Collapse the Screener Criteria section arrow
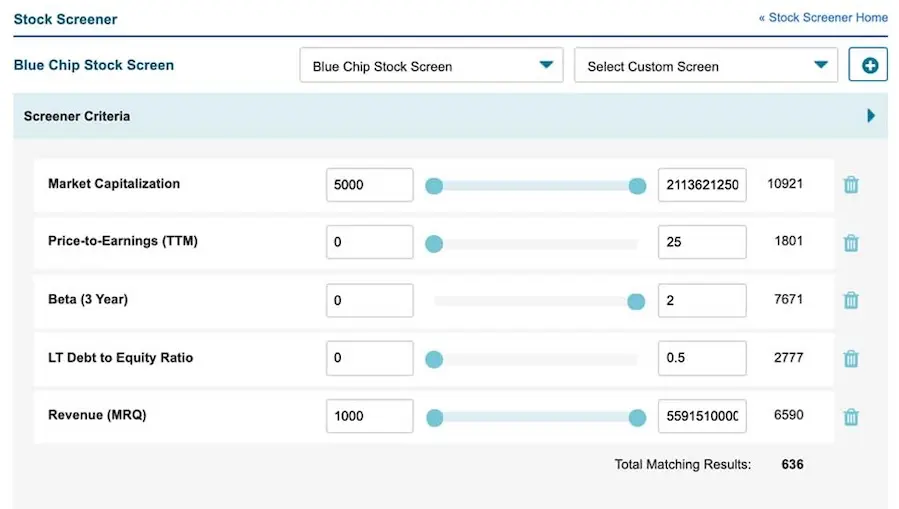The image size is (899, 509). [871, 116]
